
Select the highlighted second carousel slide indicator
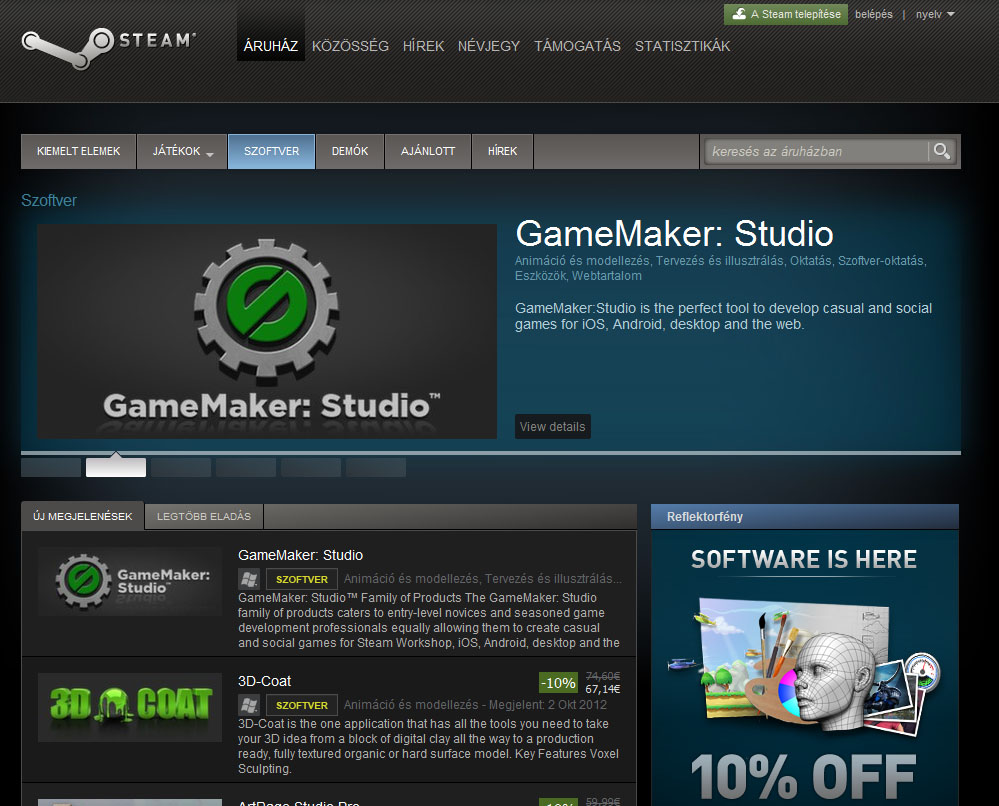pos(116,467)
